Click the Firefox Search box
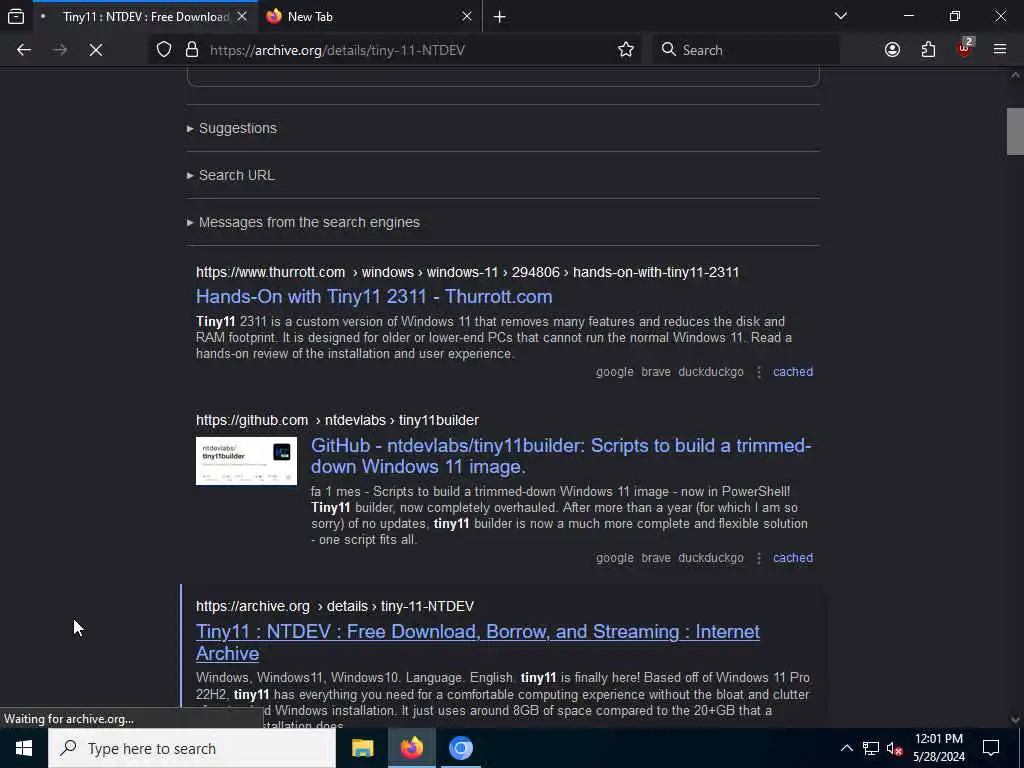1024x768 pixels. [x=746, y=50]
